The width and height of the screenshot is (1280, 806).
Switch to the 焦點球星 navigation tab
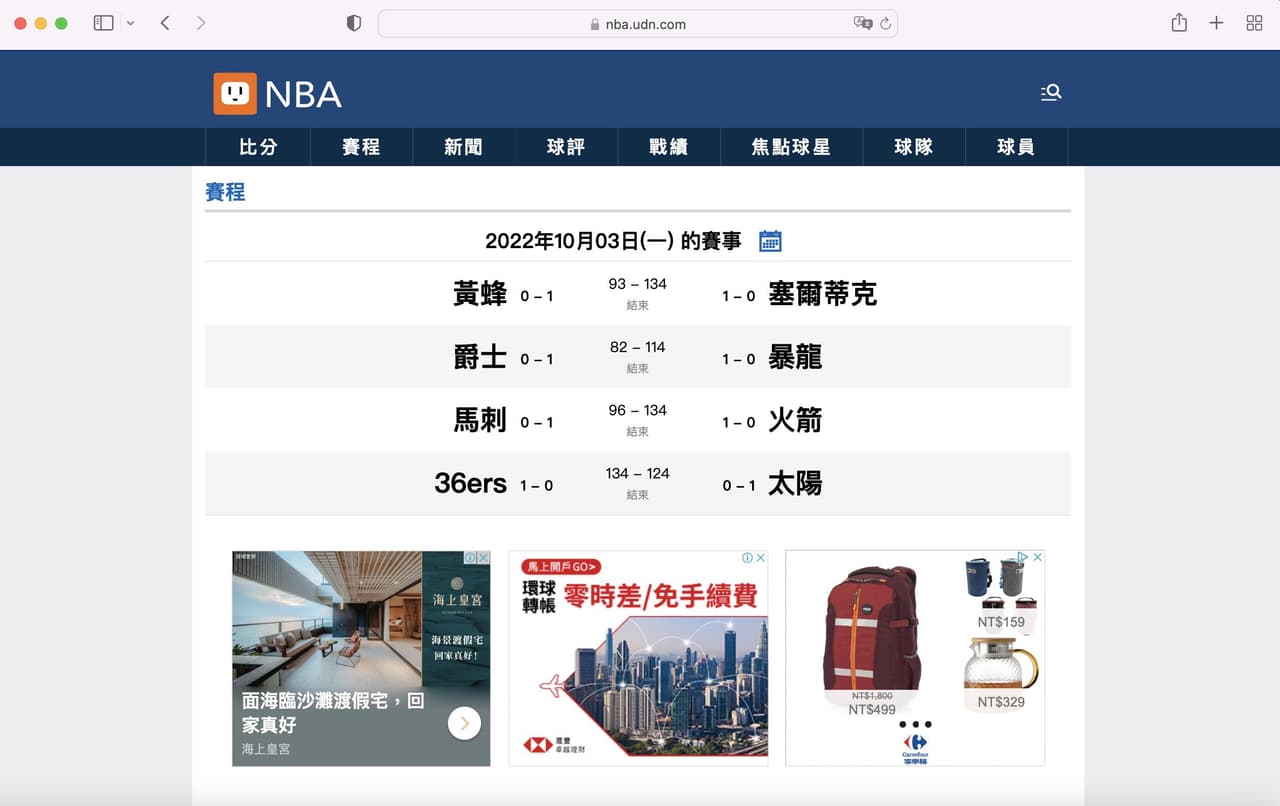click(791, 147)
